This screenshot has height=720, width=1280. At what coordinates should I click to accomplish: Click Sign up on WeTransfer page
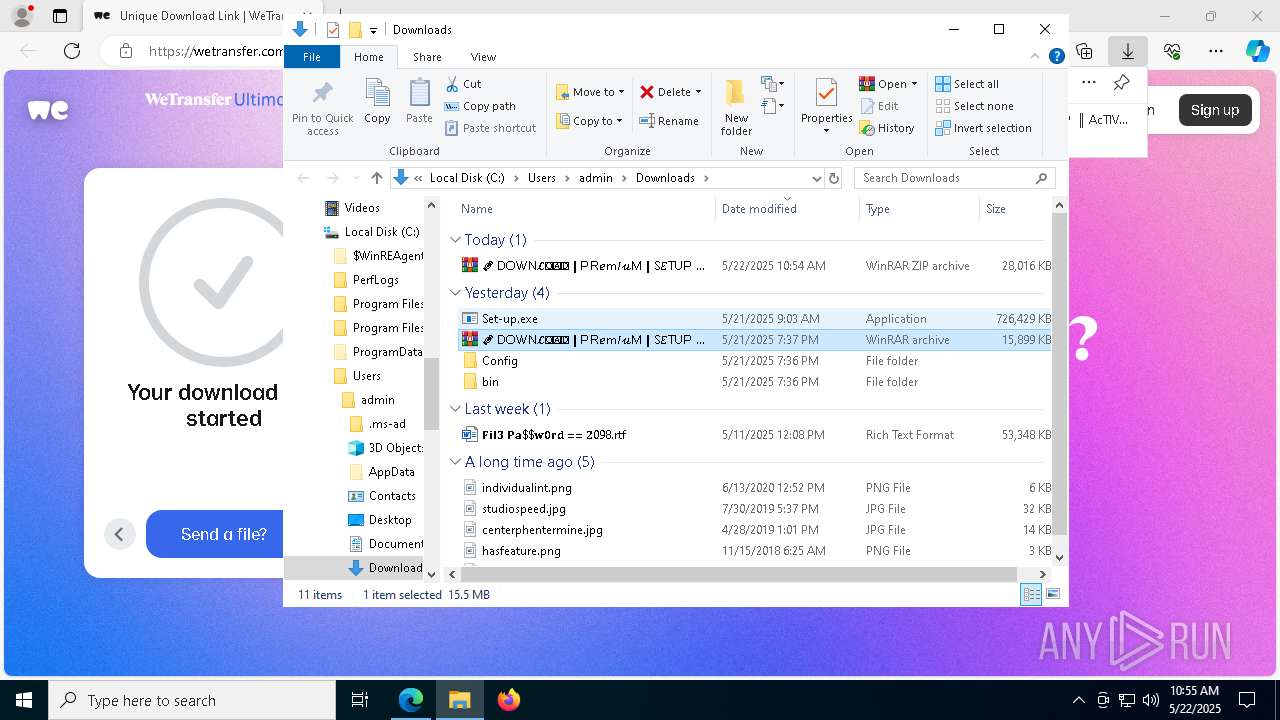1215,110
